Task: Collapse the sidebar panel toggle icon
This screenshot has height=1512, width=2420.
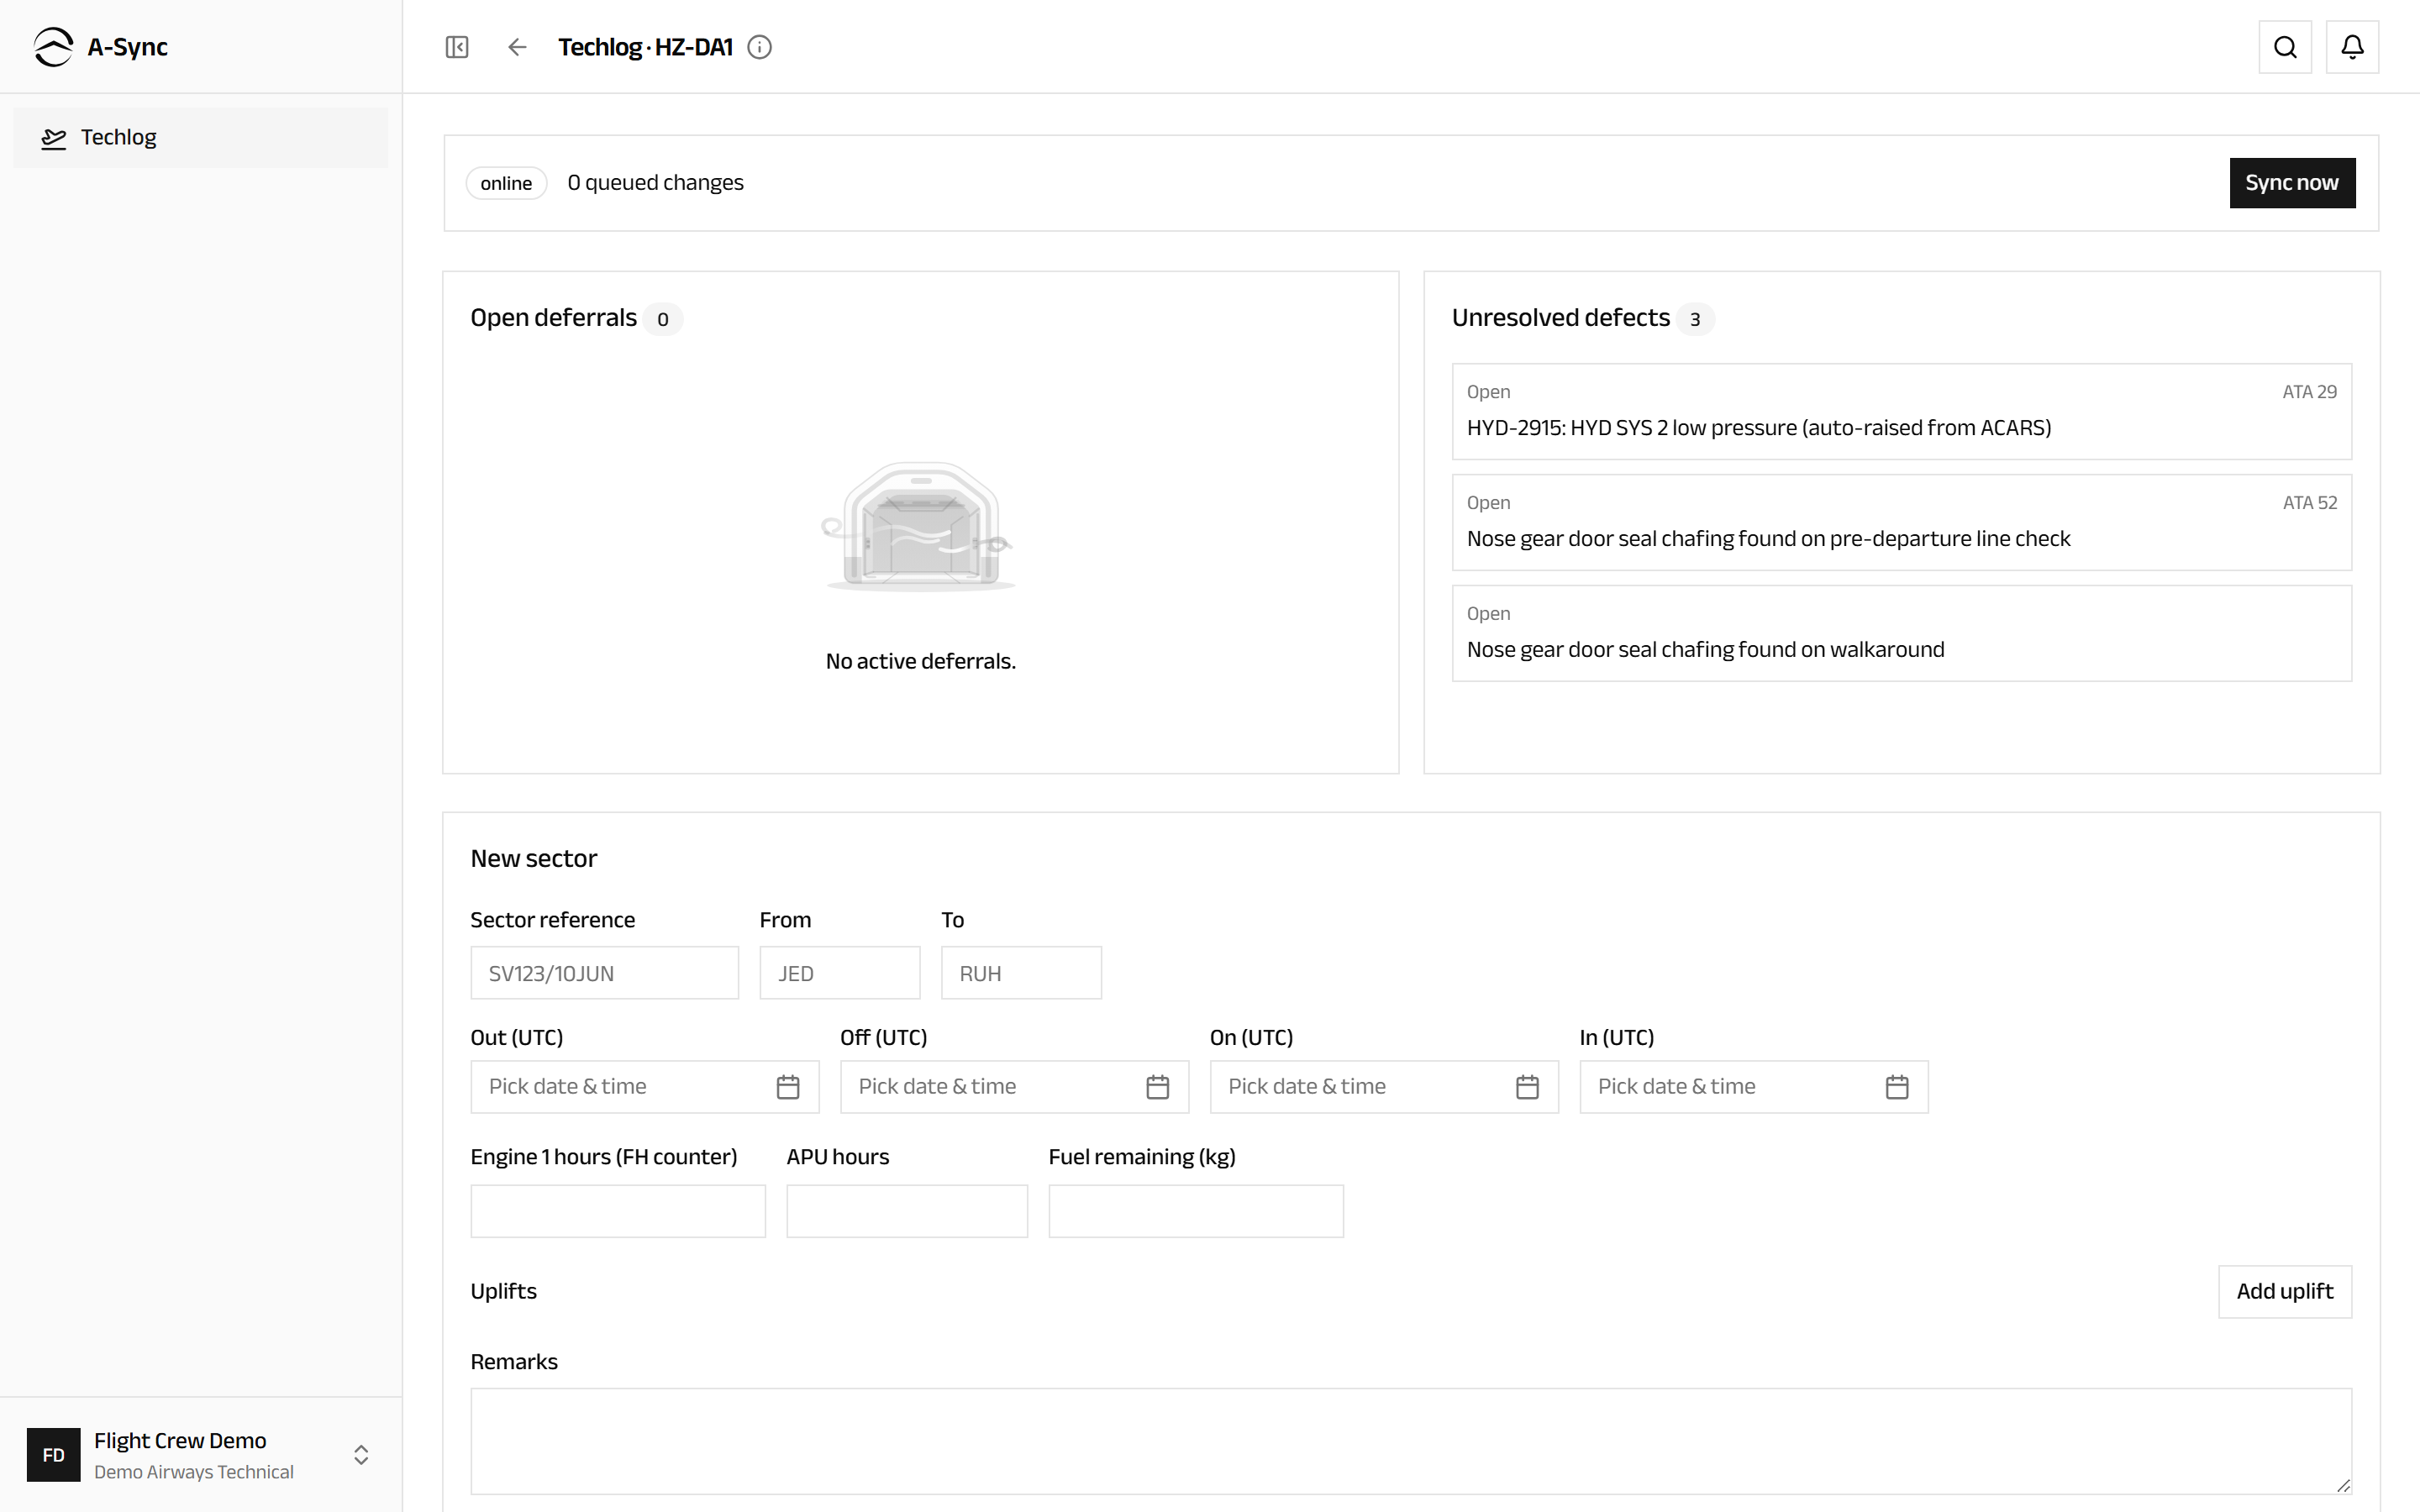Action: [x=457, y=47]
